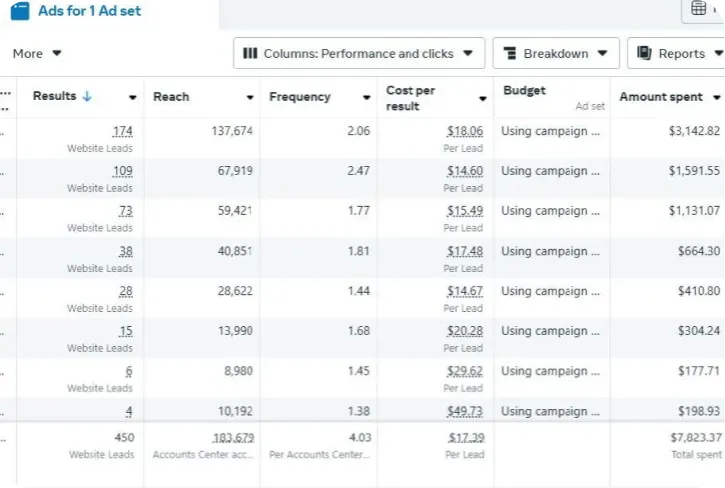Screen dimensions: 725x488
Task: Open the More dropdown menu
Action: [x=37, y=54]
